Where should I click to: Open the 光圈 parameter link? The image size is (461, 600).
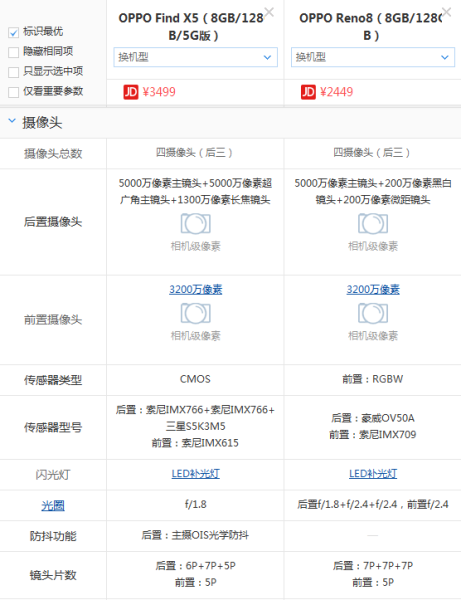53,506
